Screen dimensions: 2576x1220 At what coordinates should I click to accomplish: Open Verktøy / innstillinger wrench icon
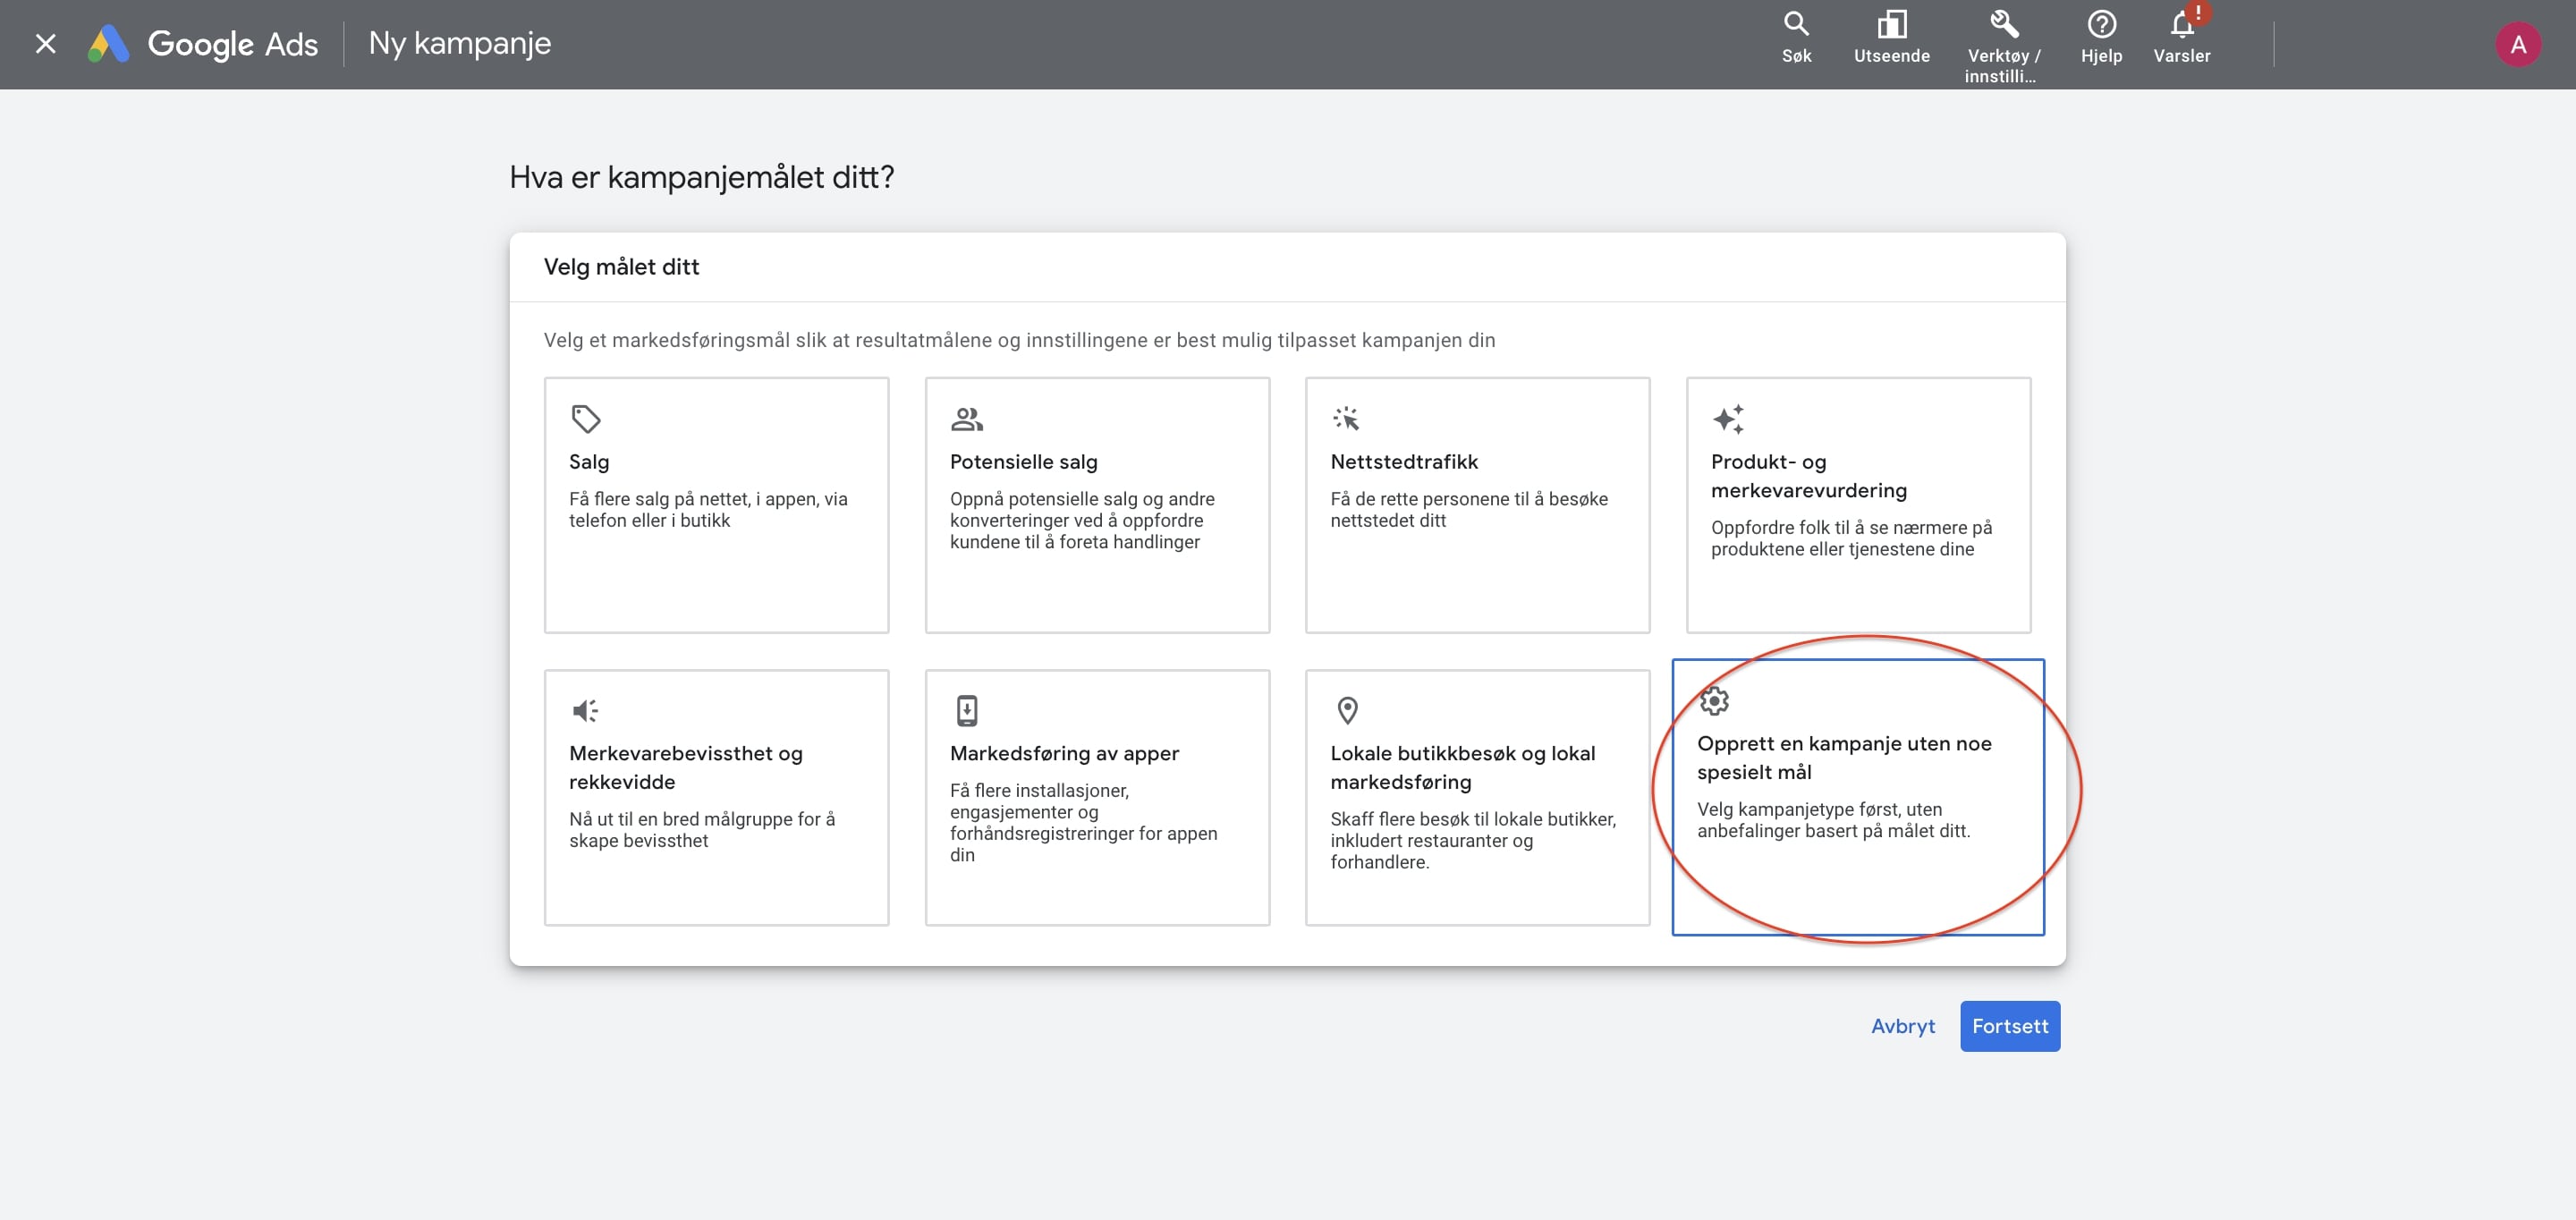(2003, 25)
